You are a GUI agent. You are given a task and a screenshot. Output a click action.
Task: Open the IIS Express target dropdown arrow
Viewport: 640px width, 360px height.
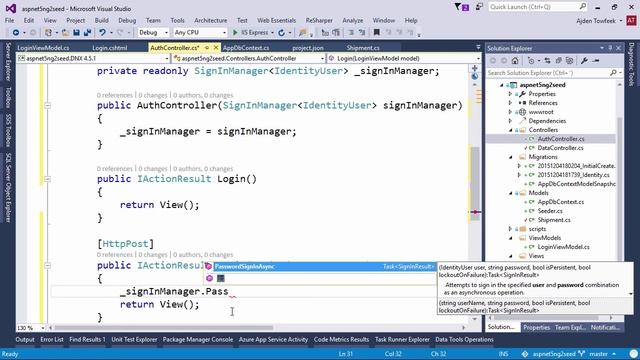[x=272, y=32]
